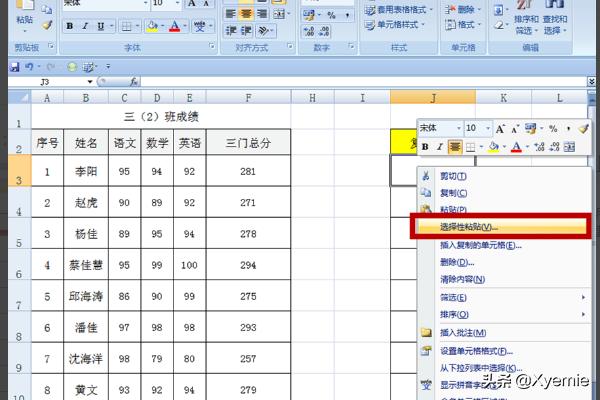Toggle ribbon Align Left
Viewport: 600px width, 400px height.
click(x=230, y=14)
